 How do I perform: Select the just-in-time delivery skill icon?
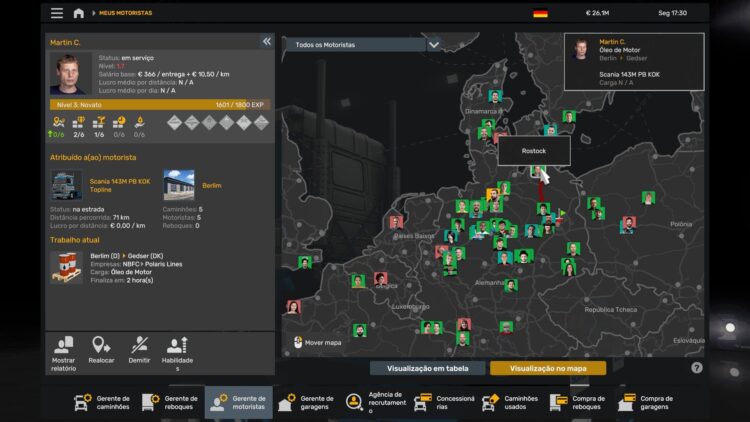[x=119, y=123]
